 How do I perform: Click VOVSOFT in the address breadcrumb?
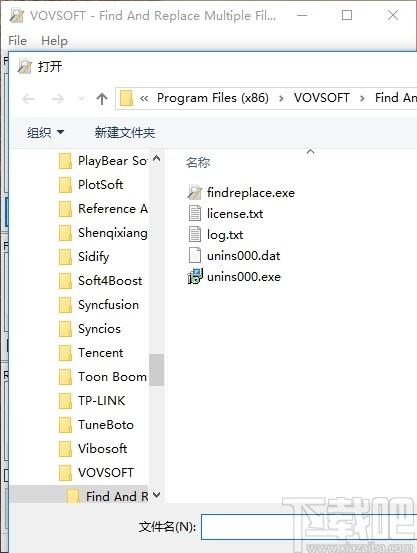322,98
